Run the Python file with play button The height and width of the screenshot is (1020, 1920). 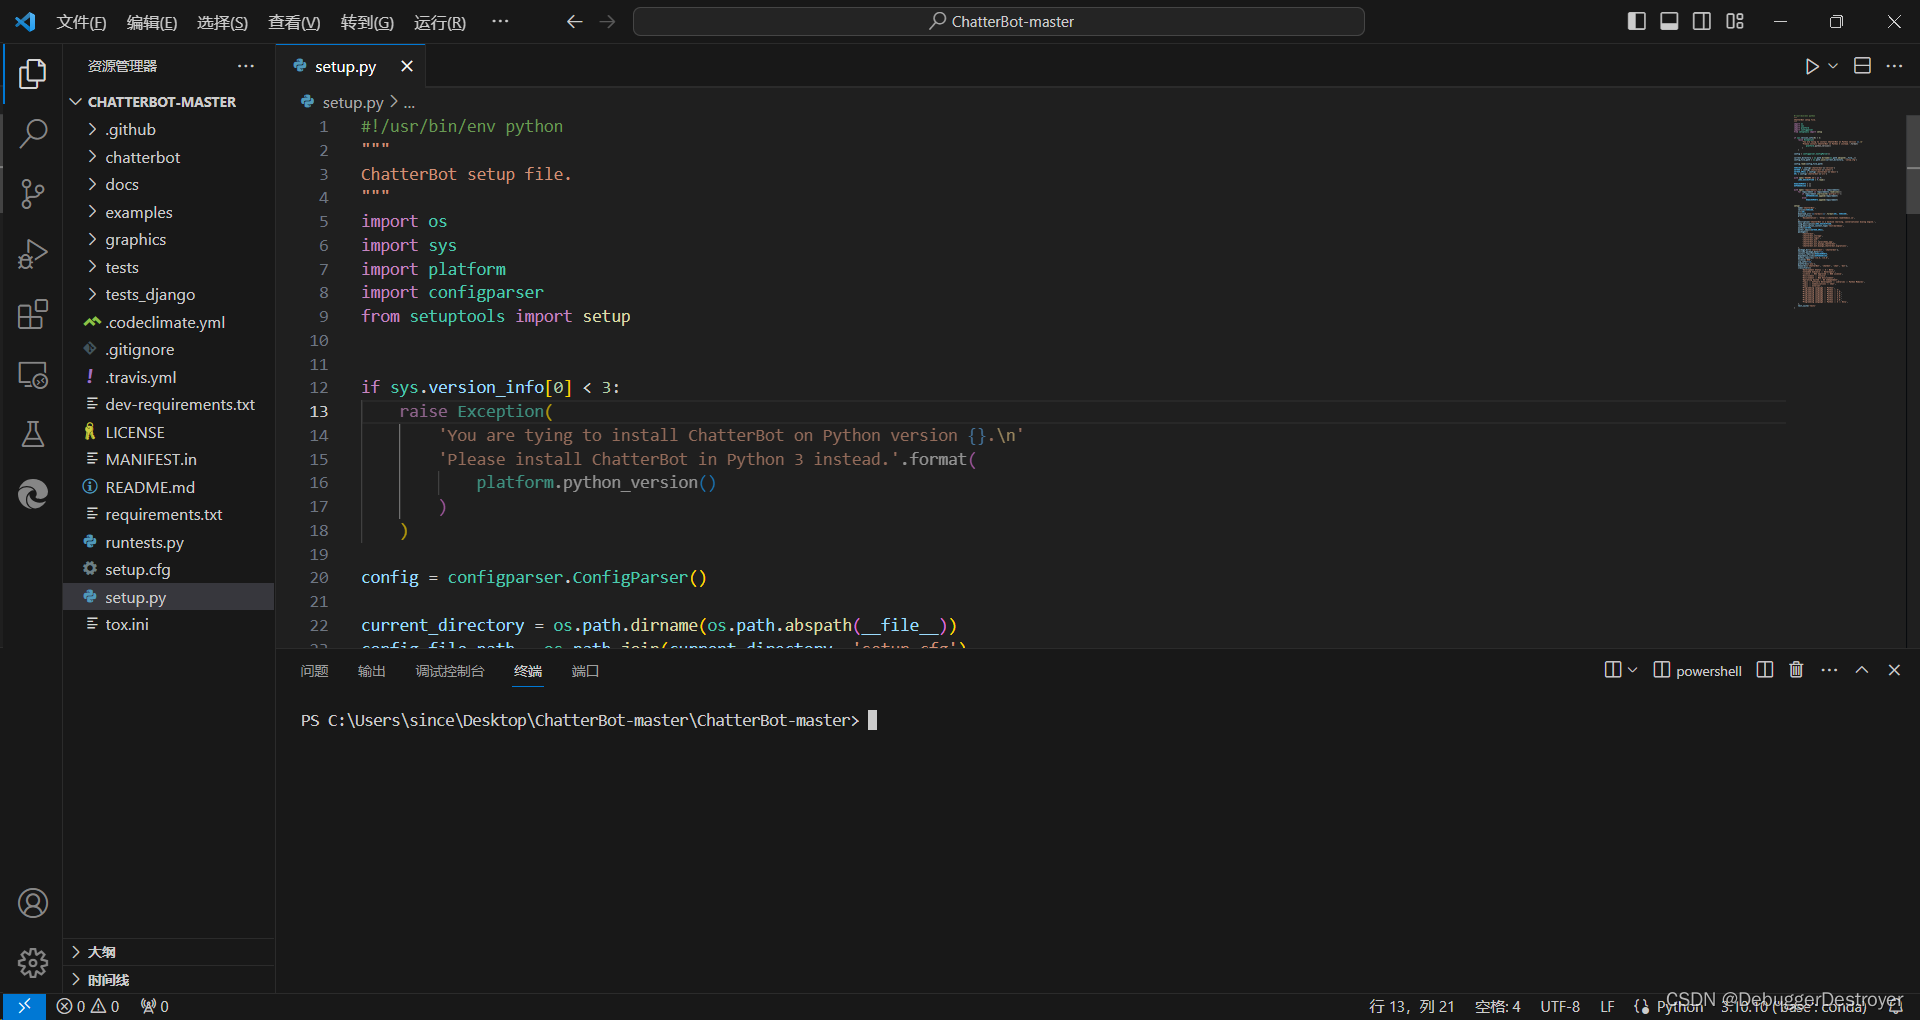1812,66
